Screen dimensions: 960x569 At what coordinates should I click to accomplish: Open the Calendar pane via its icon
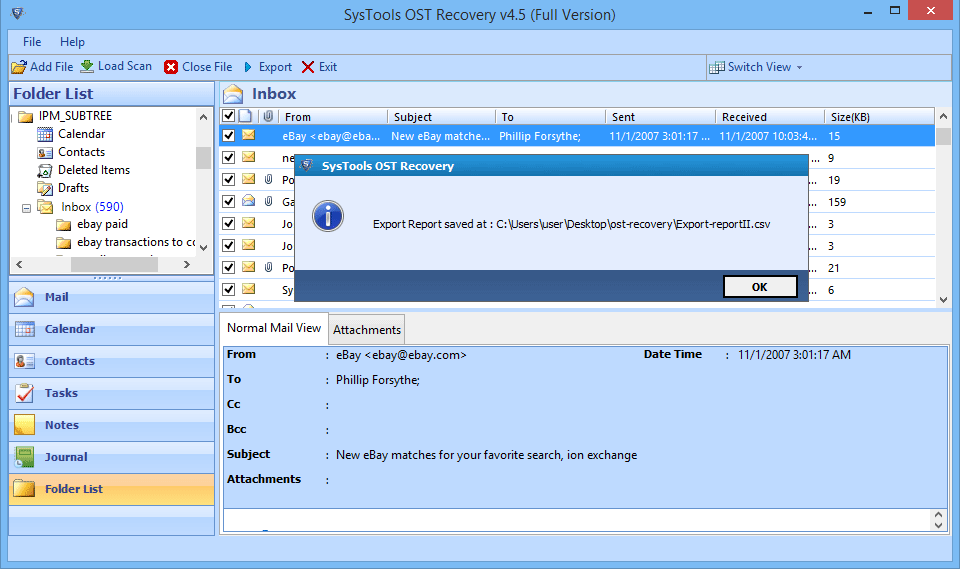(24, 329)
